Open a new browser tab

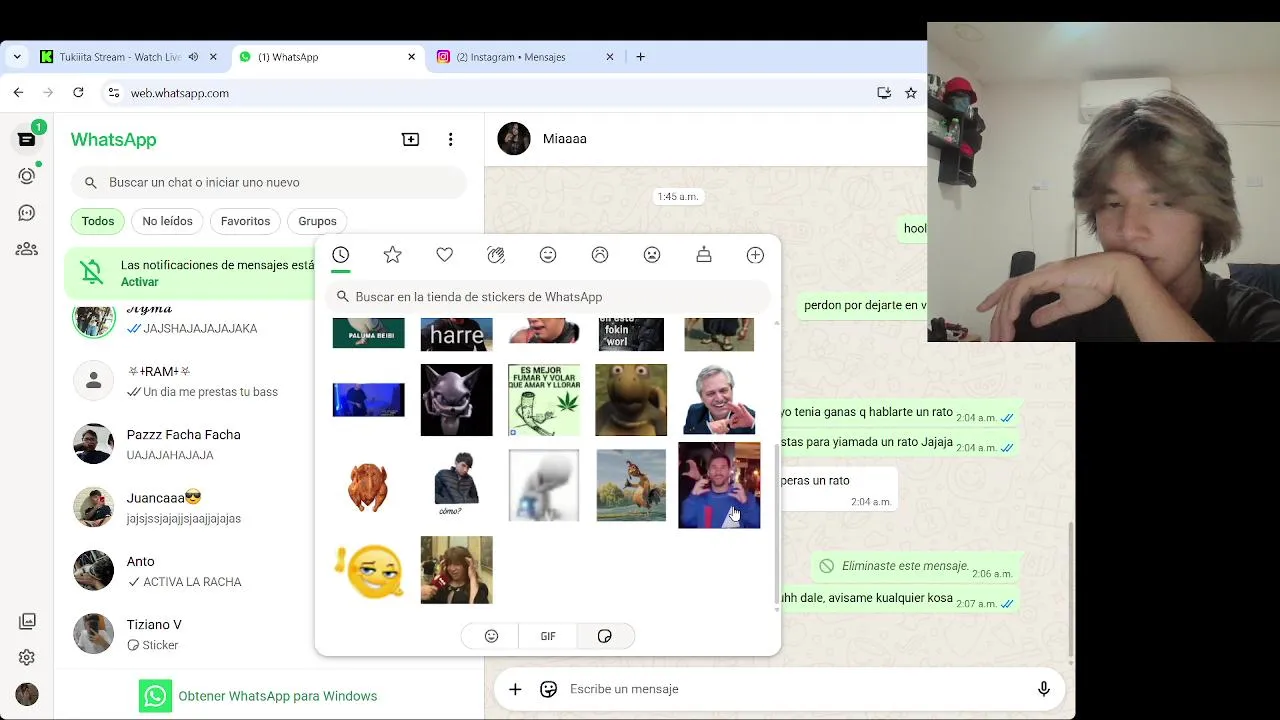click(641, 57)
